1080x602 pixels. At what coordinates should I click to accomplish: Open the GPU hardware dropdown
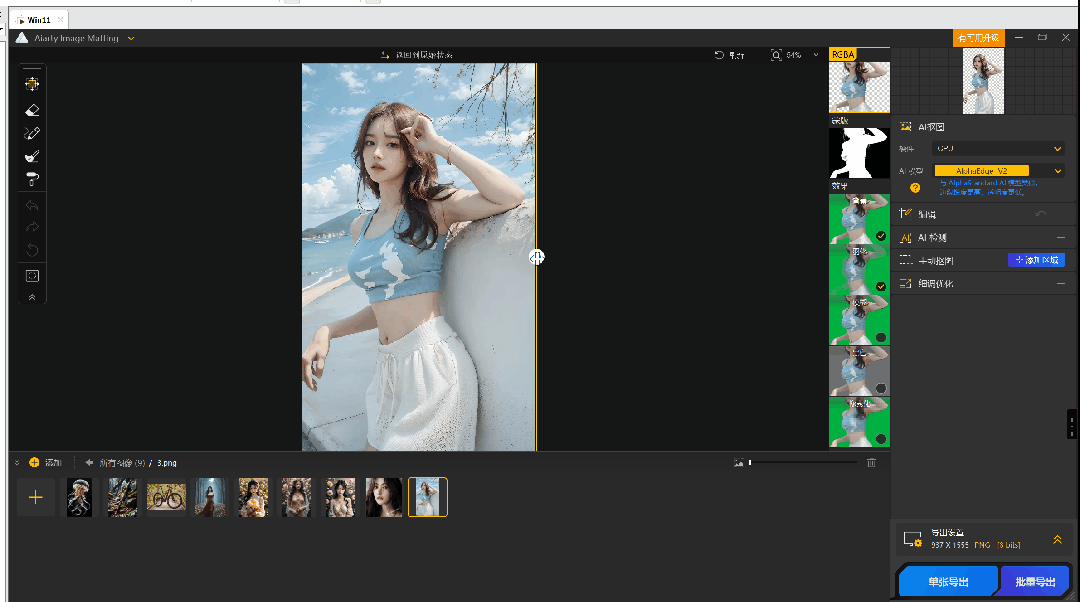coord(998,148)
